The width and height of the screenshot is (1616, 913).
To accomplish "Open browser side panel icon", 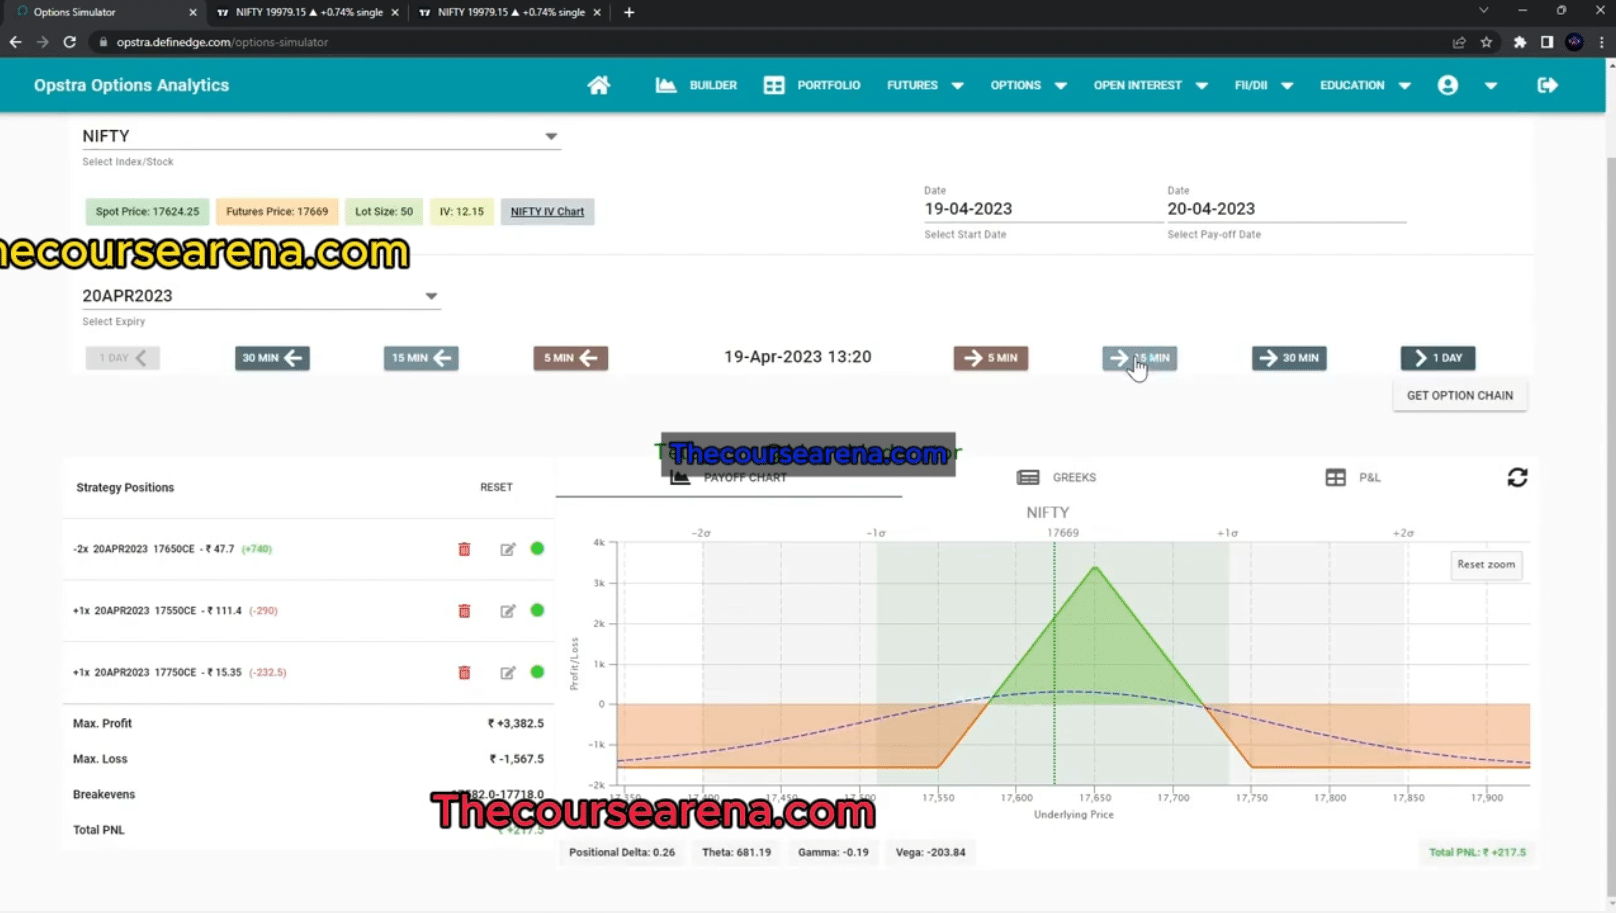I will pos(1547,42).
